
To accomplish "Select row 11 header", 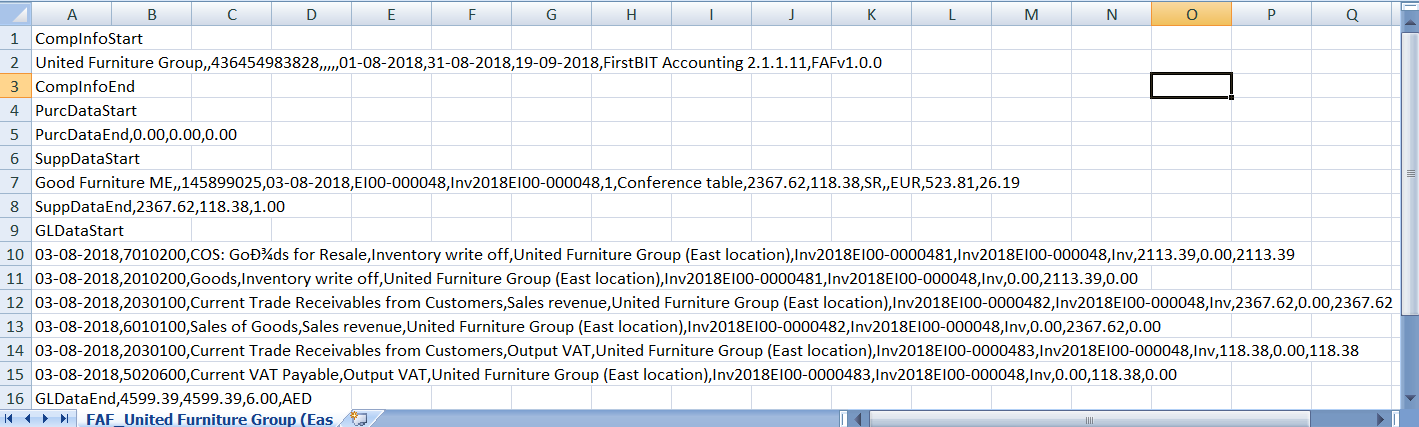I will coord(15,278).
